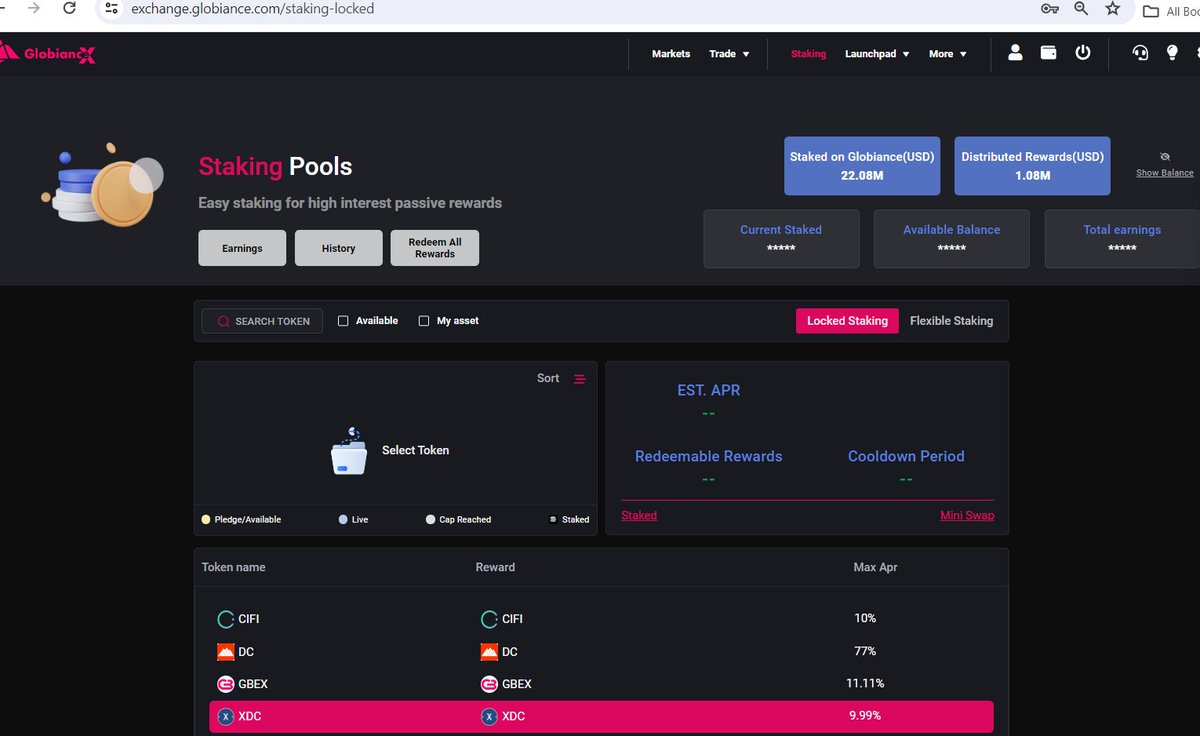Click the DC icon in Reward column
This screenshot has width=1200, height=736.
[x=489, y=652]
